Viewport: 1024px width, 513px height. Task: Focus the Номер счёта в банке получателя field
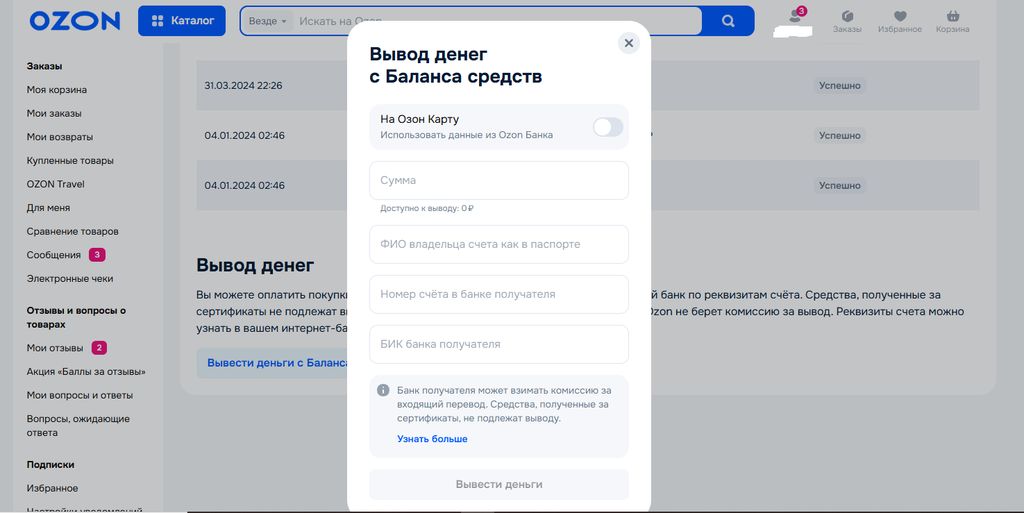(499, 294)
